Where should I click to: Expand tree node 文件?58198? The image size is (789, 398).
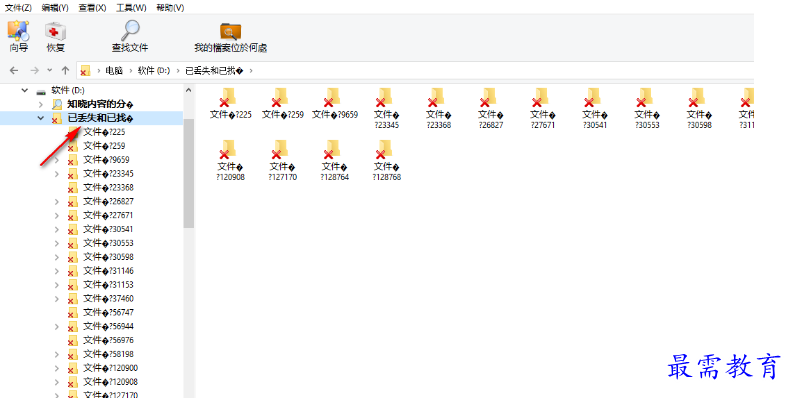tap(57, 354)
